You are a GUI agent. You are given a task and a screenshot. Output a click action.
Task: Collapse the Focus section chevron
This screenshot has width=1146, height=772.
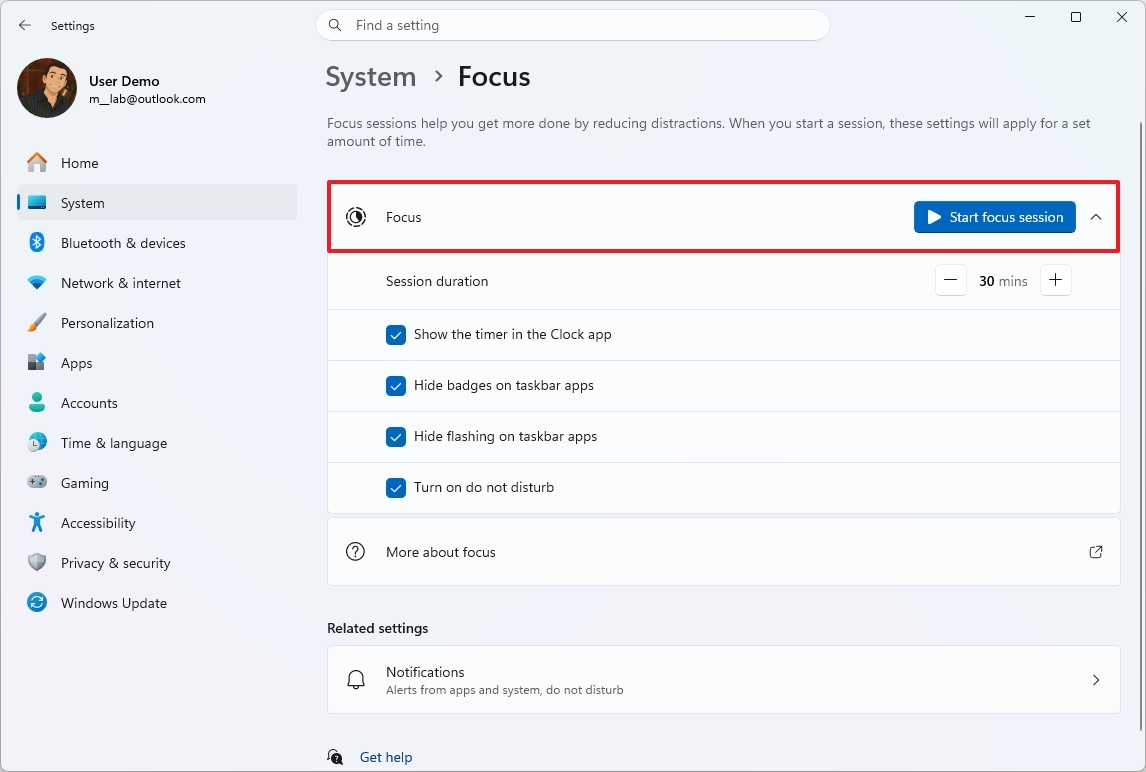click(1096, 217)
